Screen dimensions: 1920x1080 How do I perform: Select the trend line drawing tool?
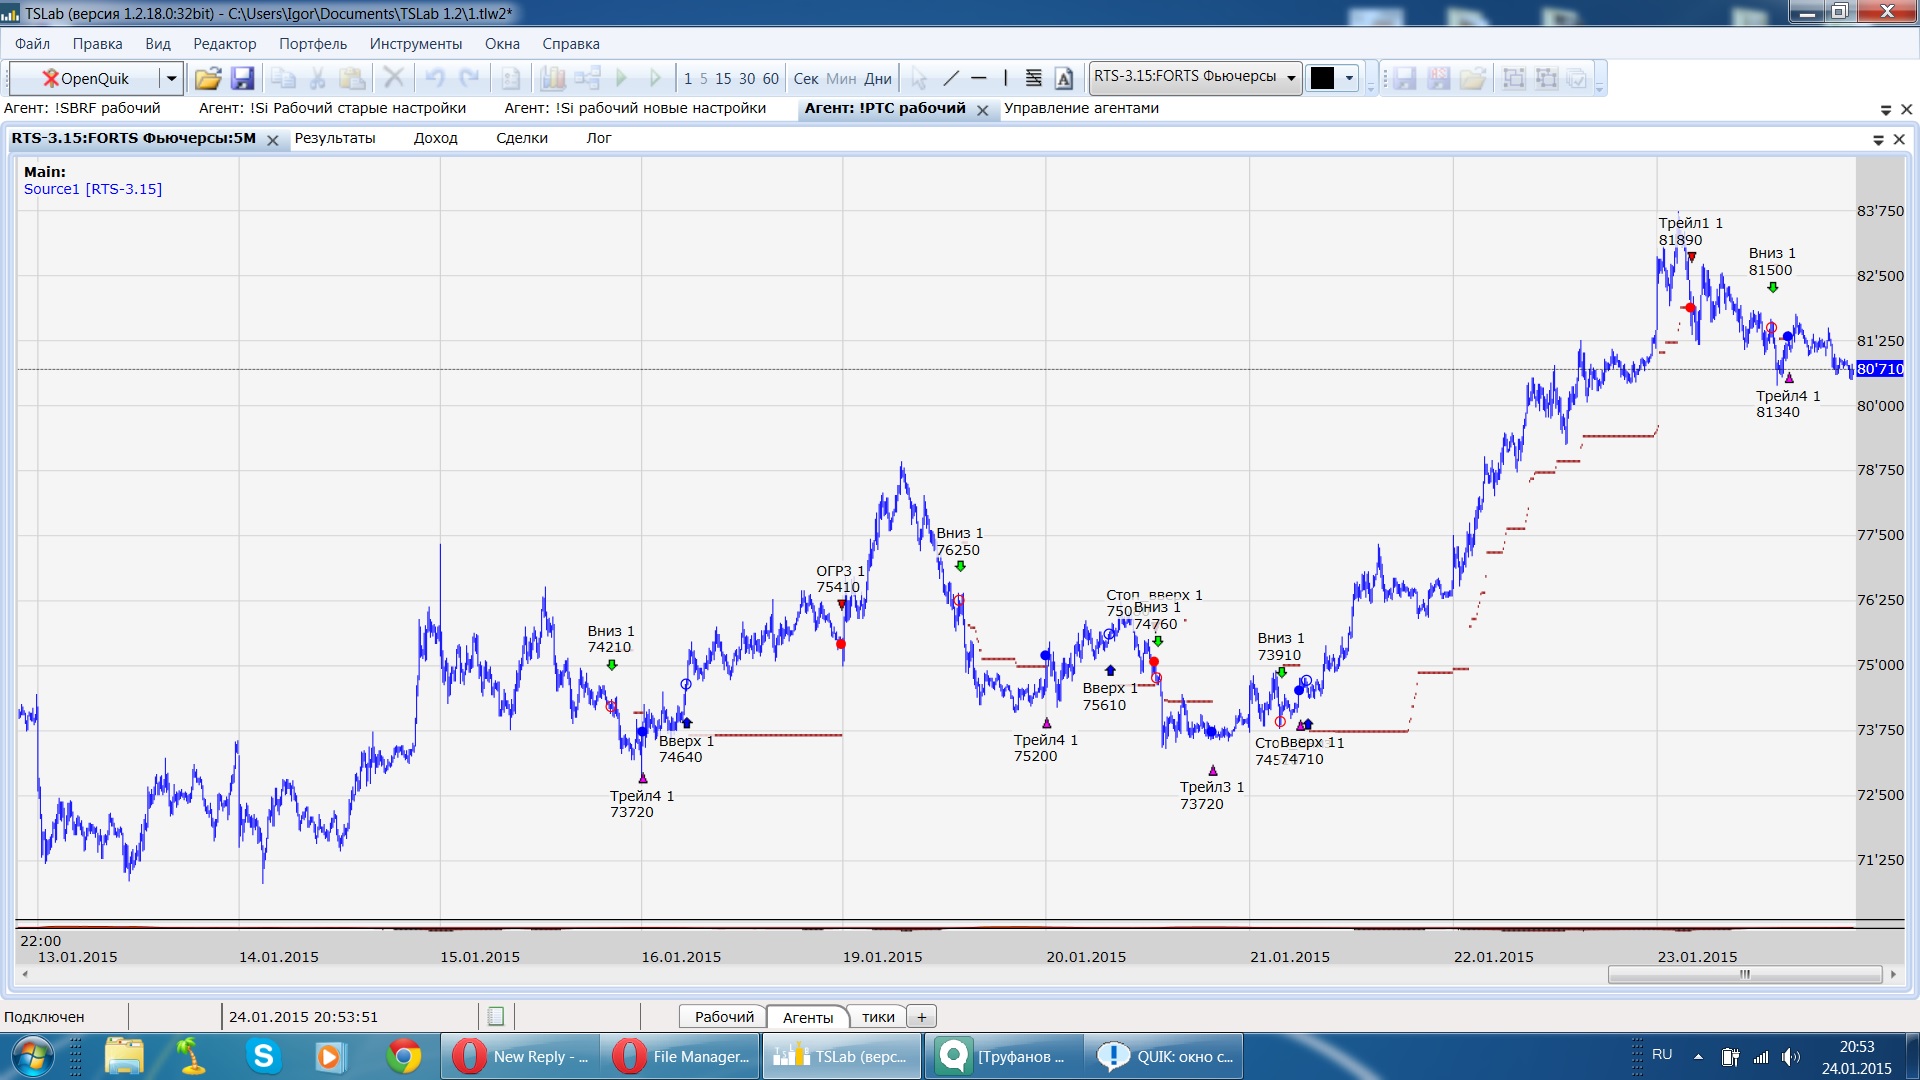pyautogui.click(x=951, y=78)
